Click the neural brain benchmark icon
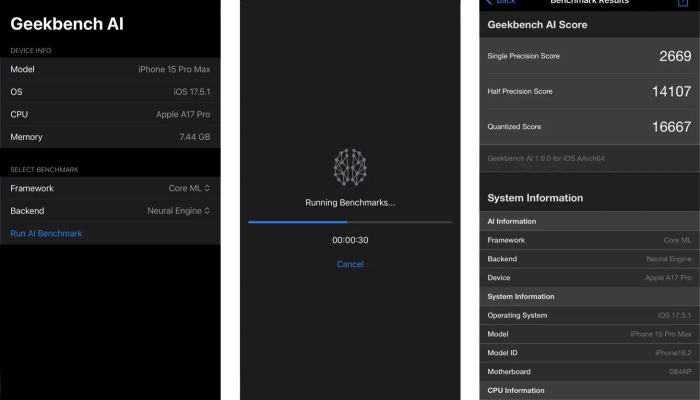700x400 pixels. click(350, 166)
